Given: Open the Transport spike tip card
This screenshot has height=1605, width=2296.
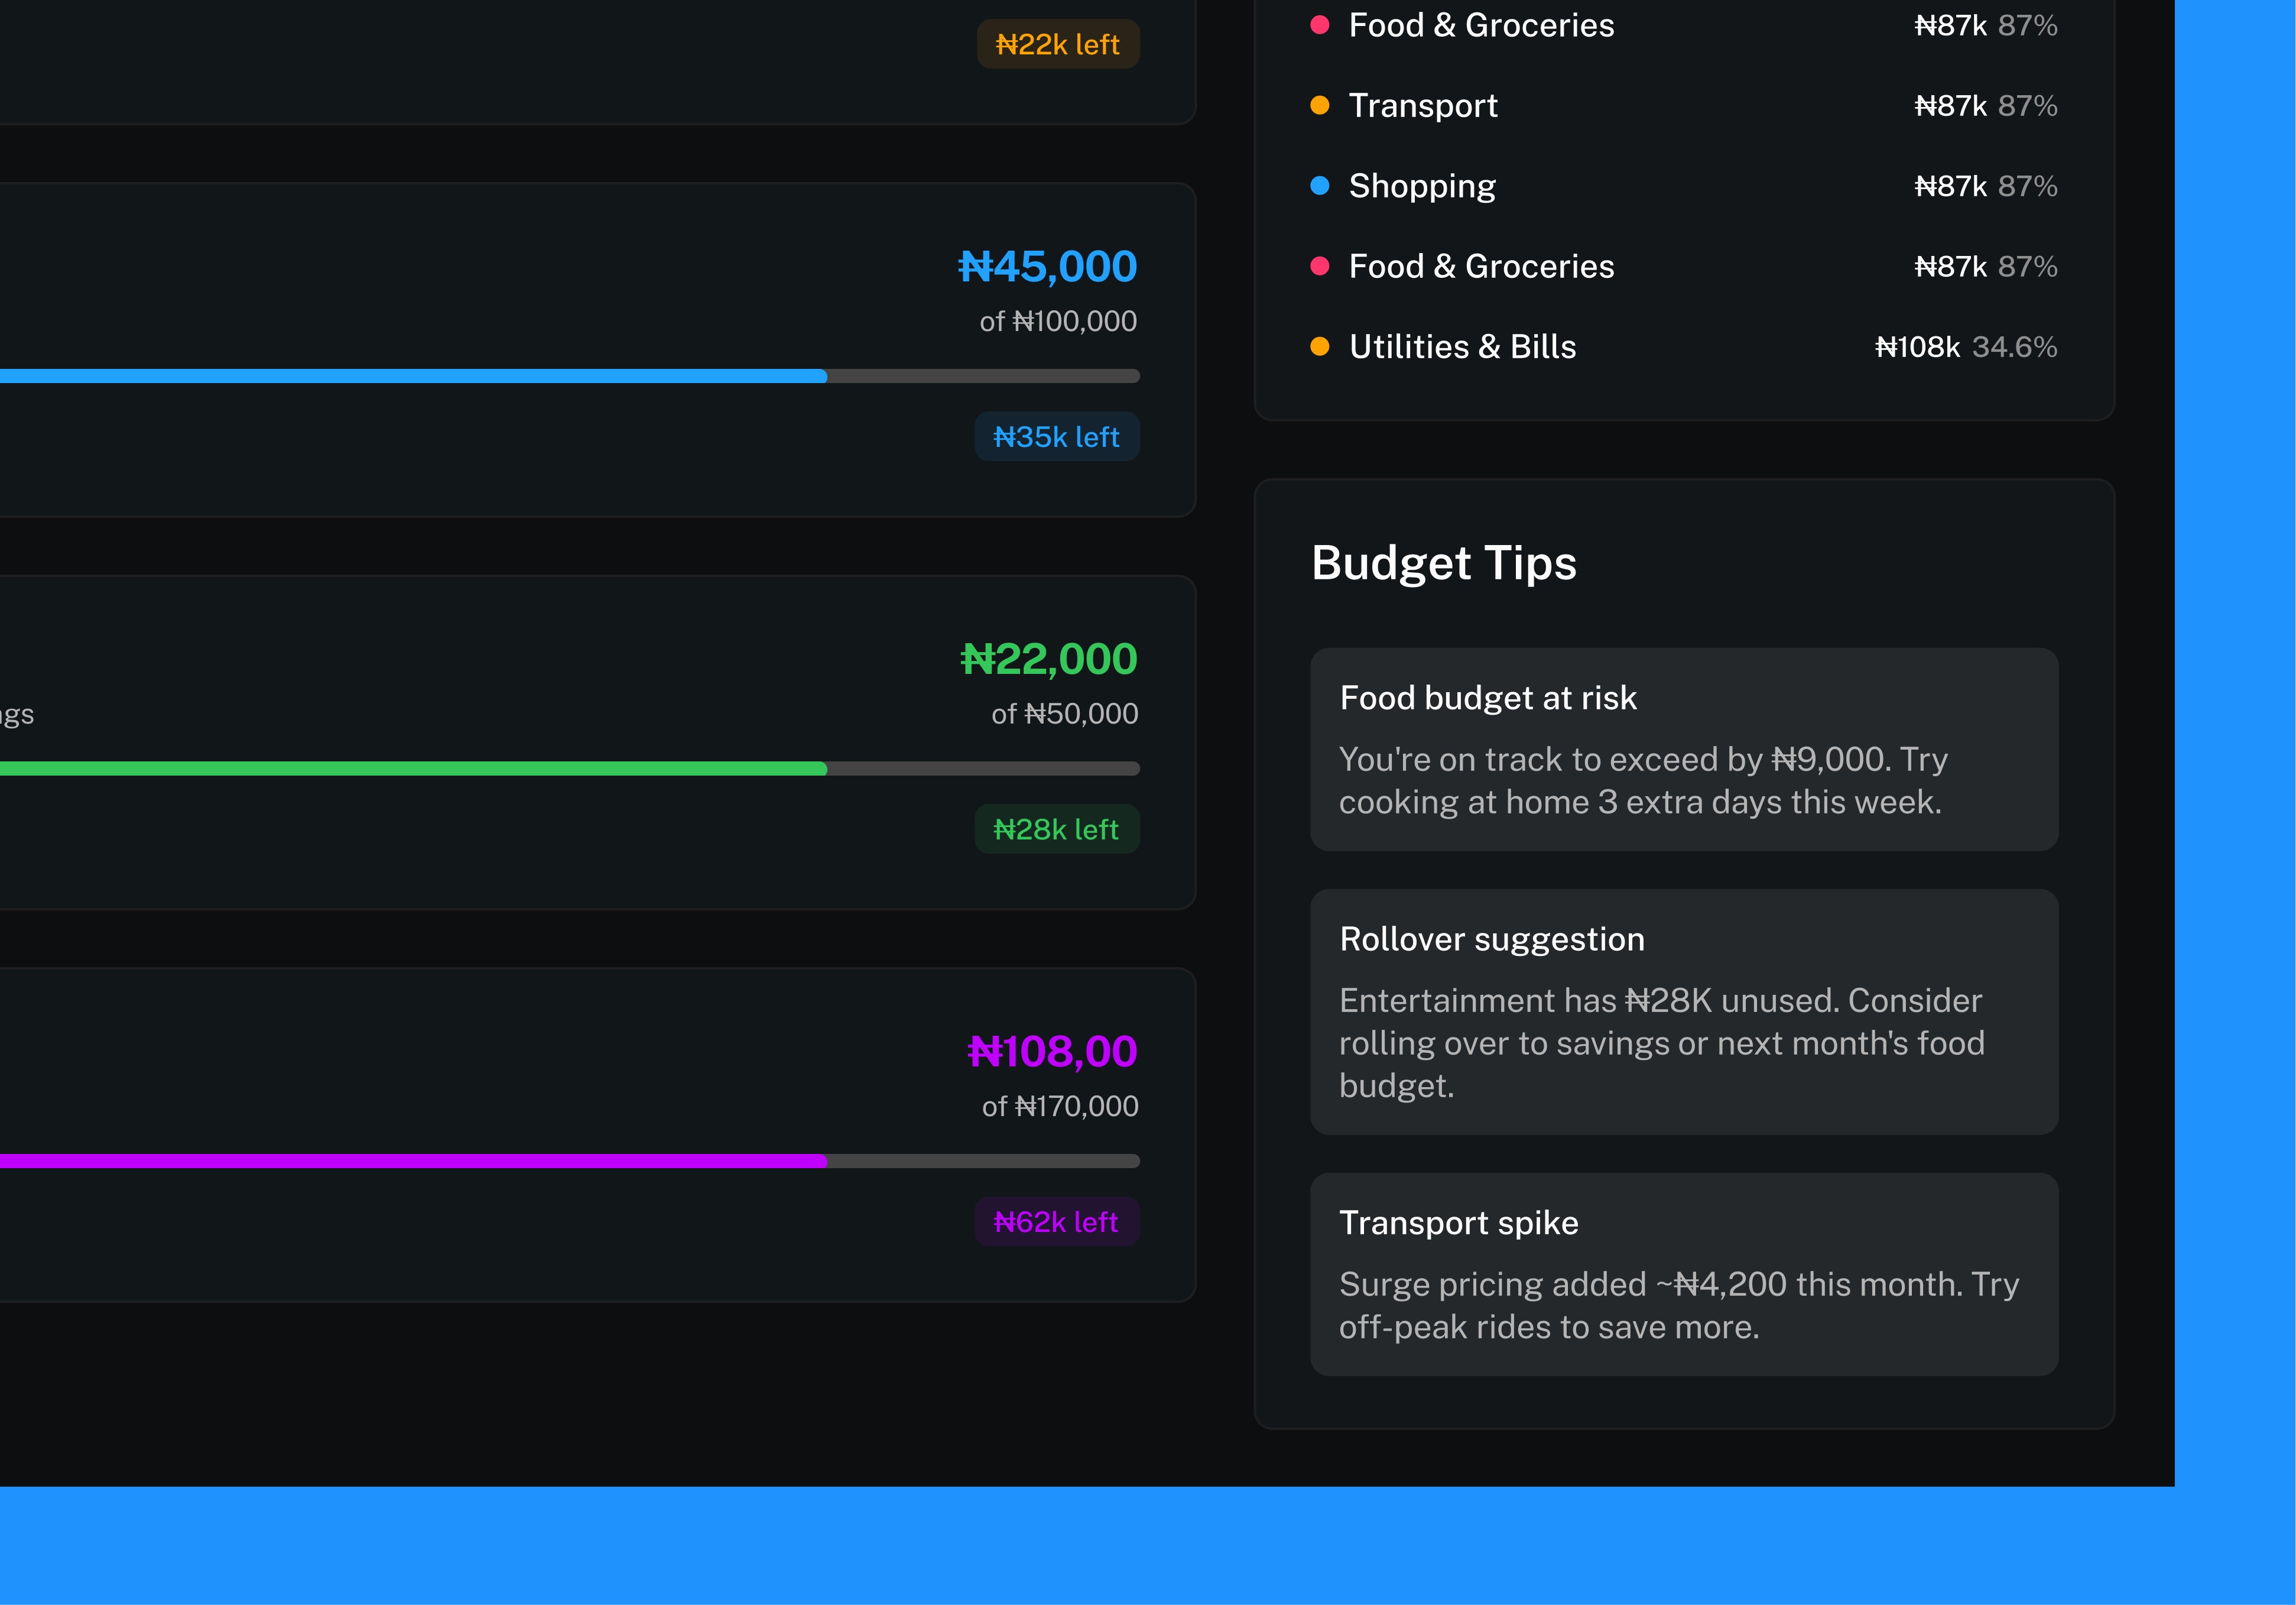Looking at the screenshot, I should (1684, 1274).
